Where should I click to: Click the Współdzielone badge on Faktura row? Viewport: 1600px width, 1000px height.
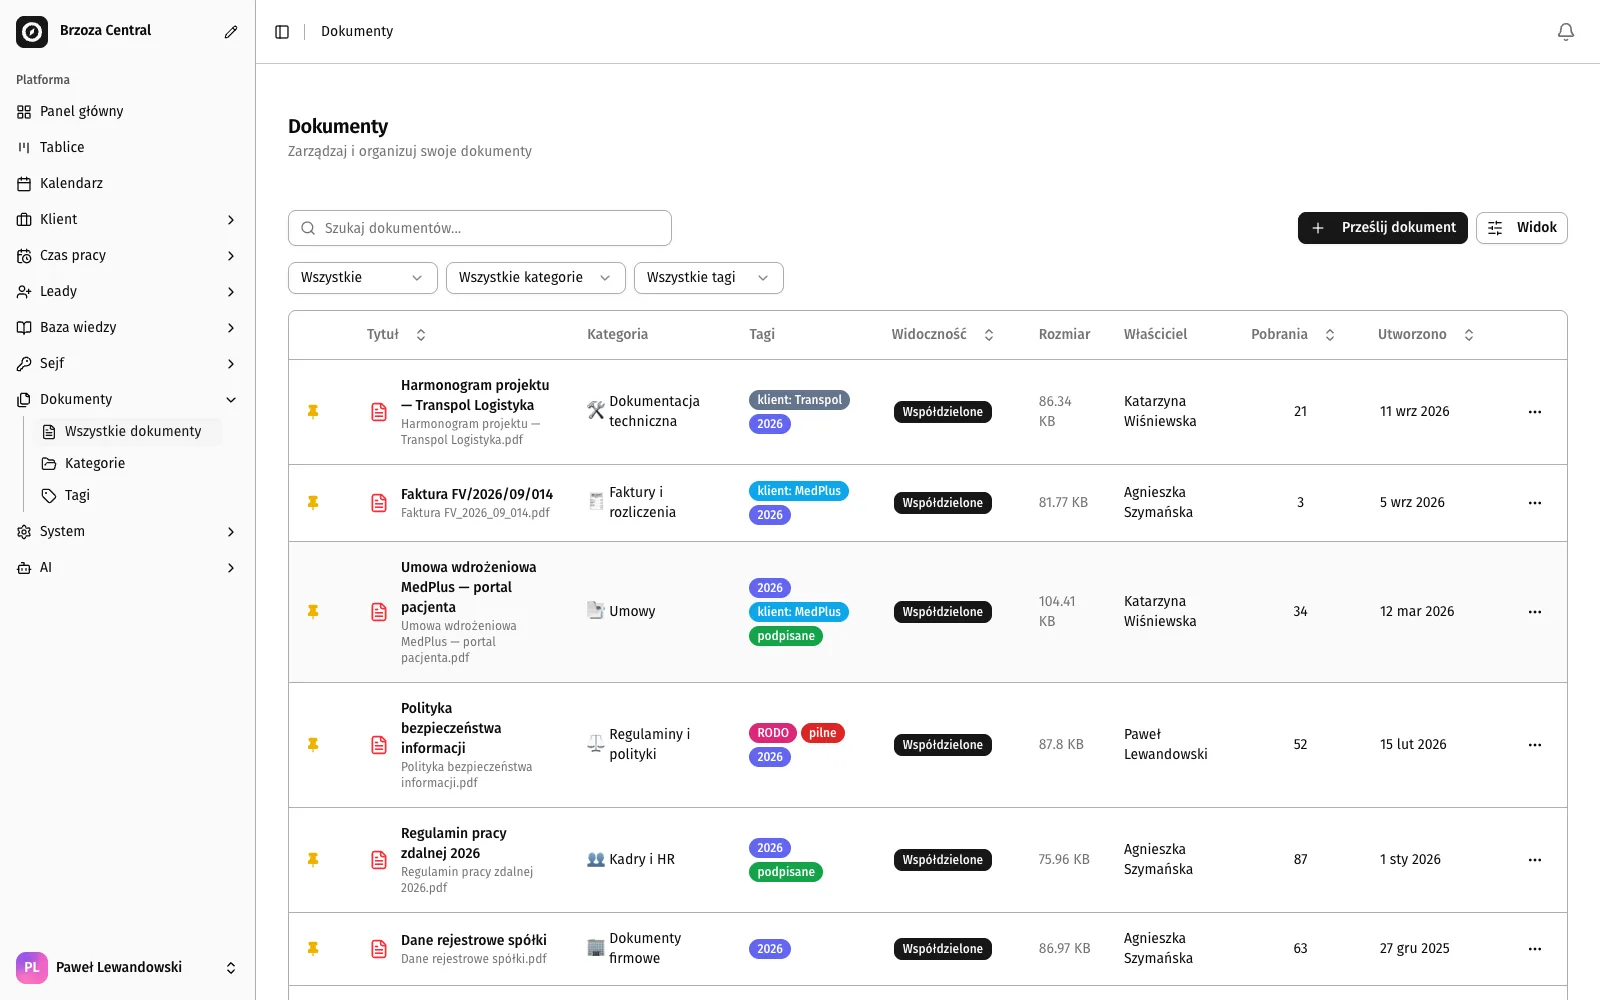point(943,503)
